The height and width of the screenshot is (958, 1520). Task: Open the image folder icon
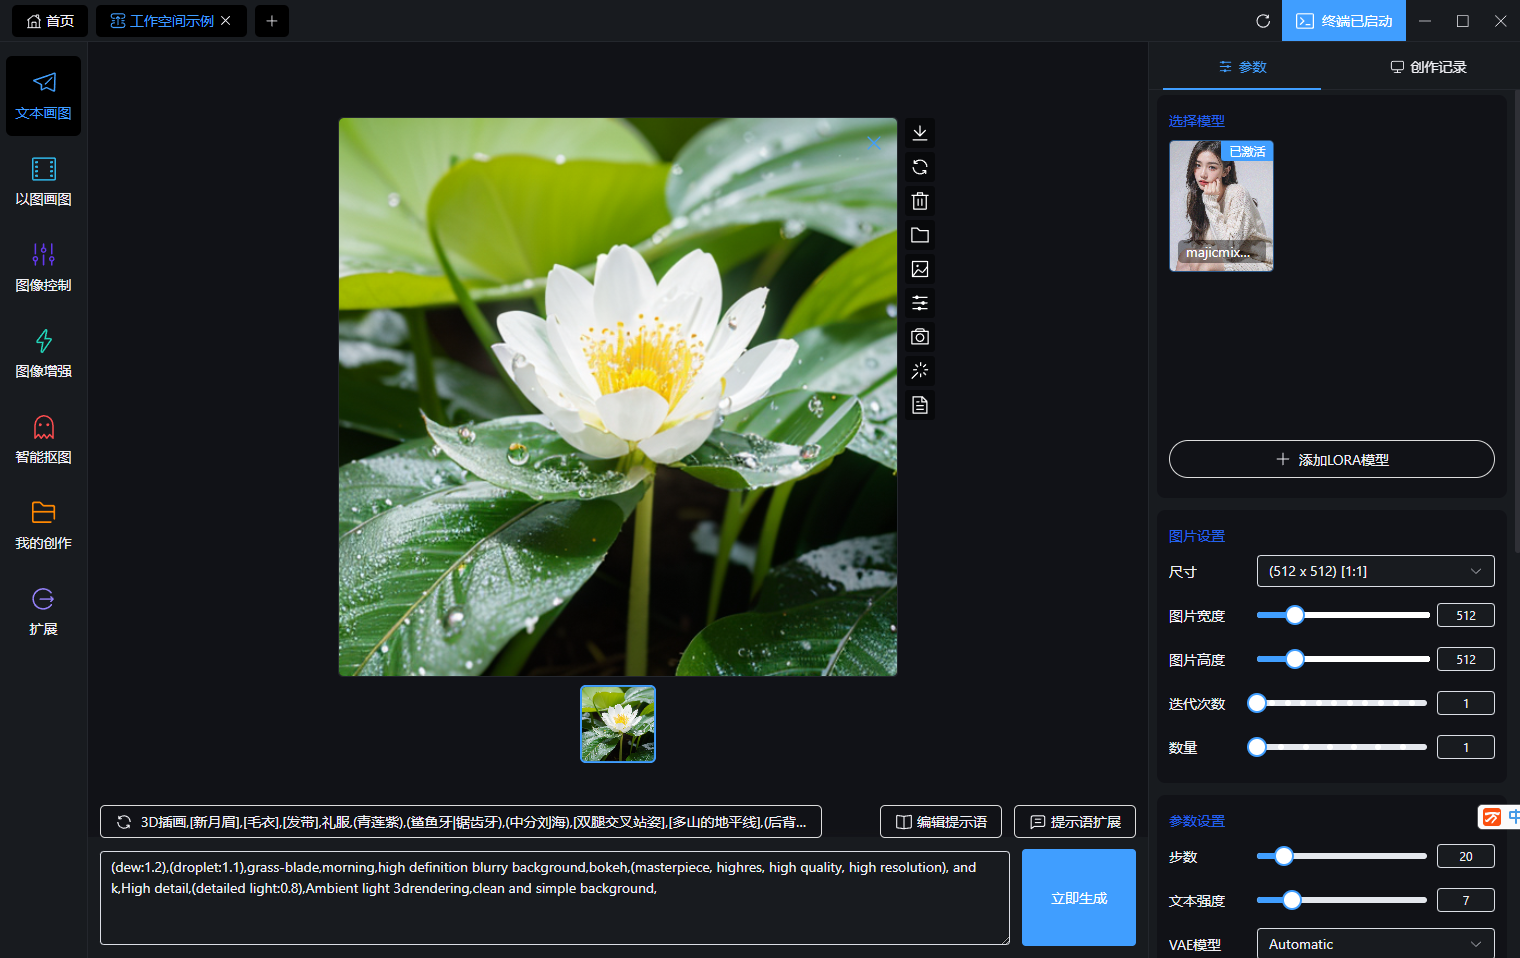[x=920, y=235]
